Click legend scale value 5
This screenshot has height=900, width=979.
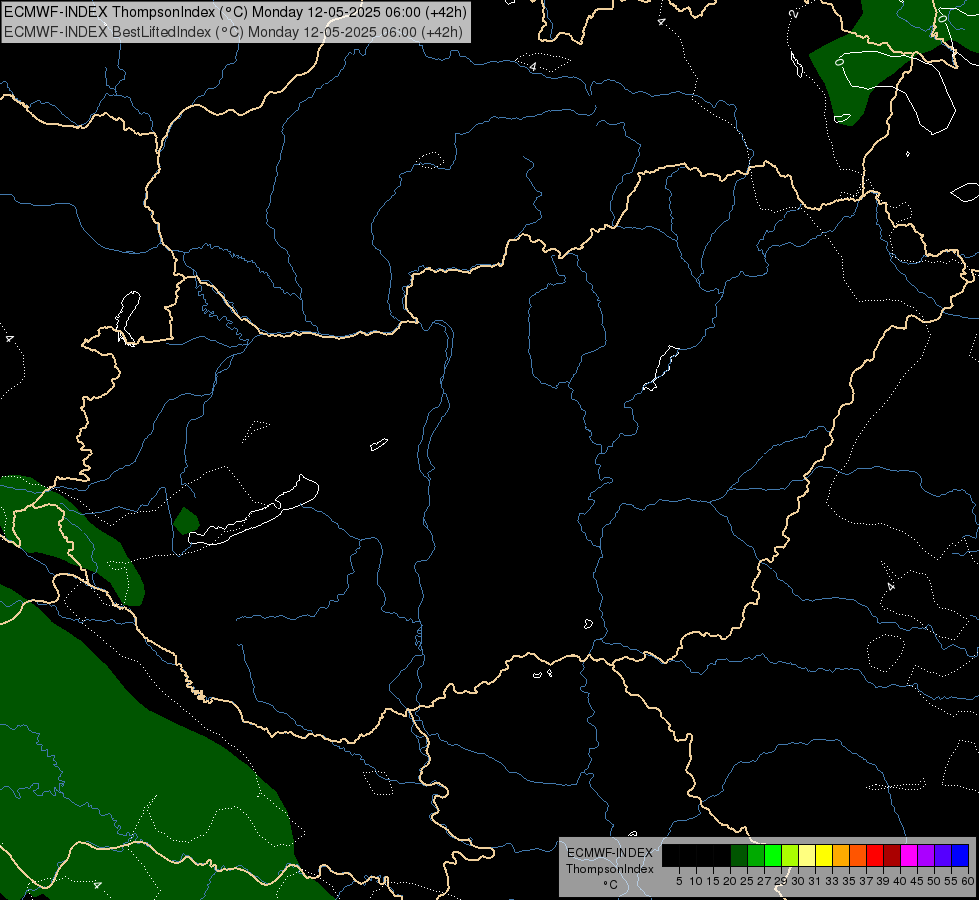click(679, 881)
